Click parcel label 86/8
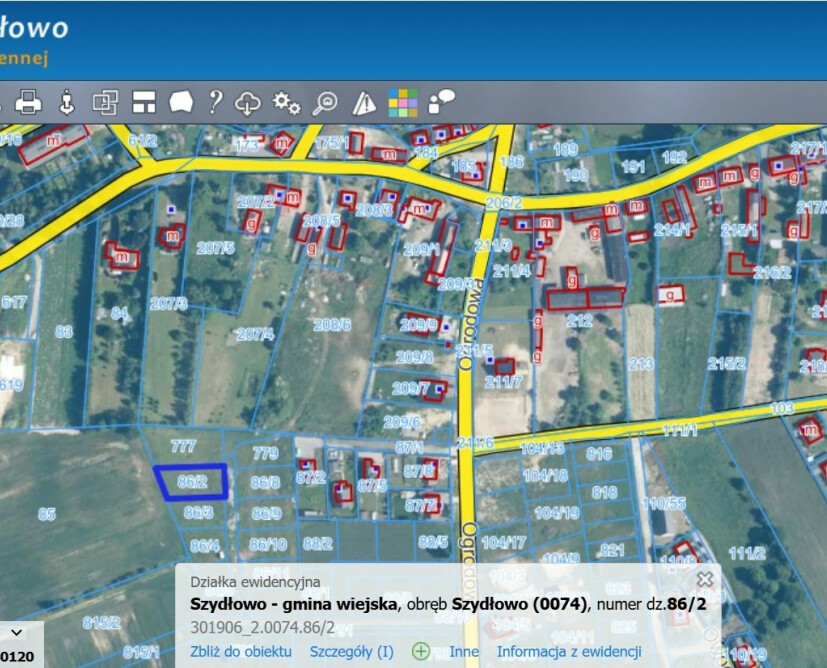This screenshot has height=668, width=827. 265,482
